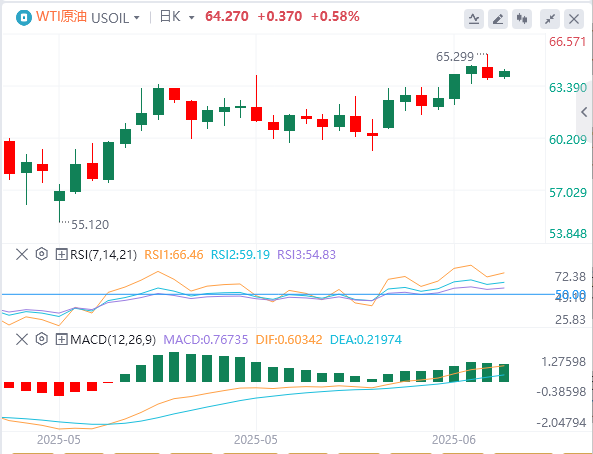This screenshot has width=593, height=454.
Task: Click the 65.299 high price candle marker
Action: [455, 57]
